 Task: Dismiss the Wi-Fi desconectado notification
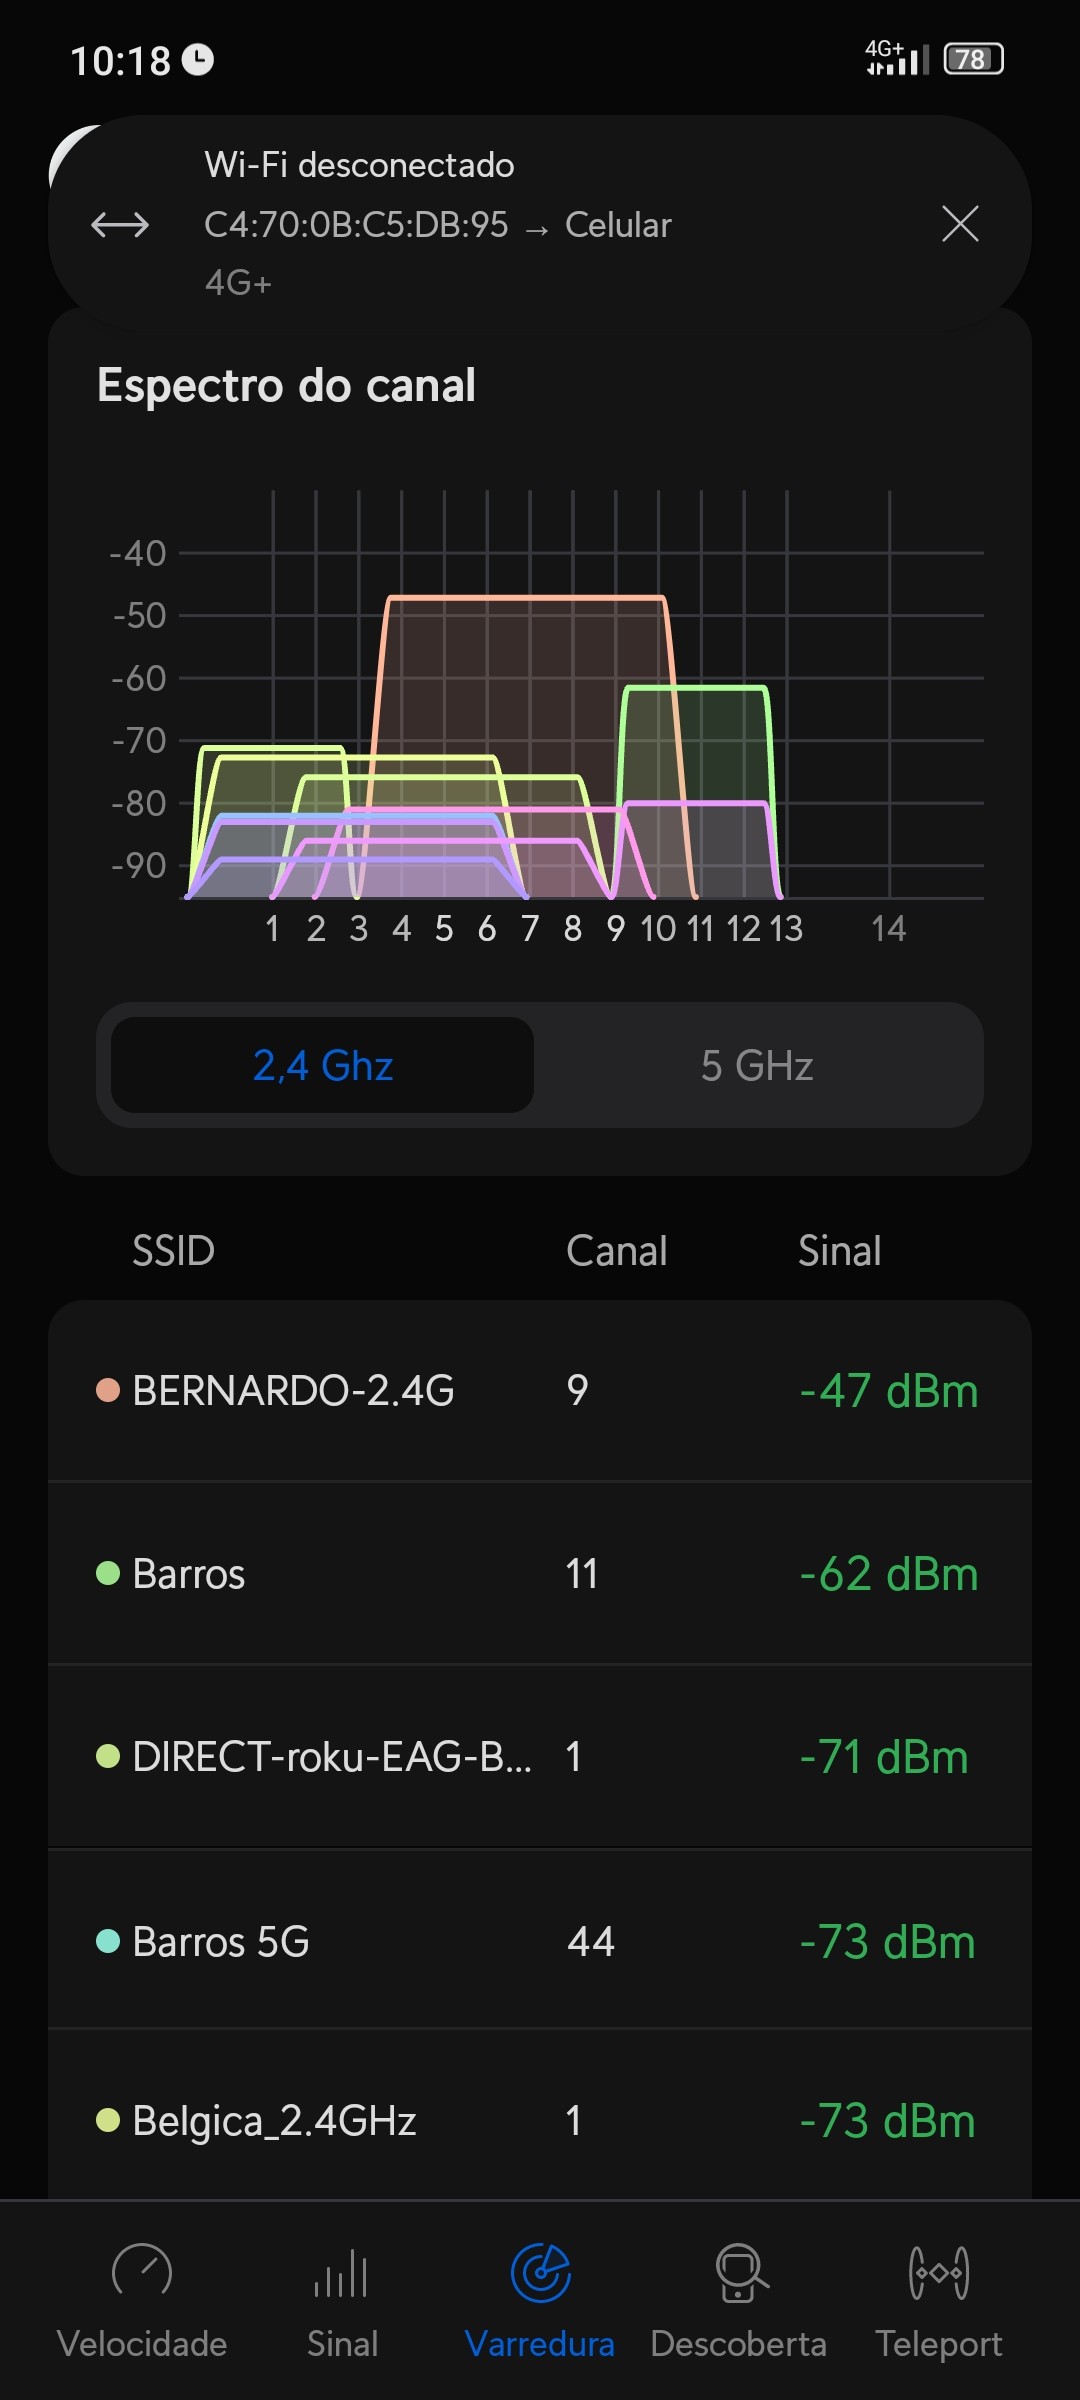click(x=960, y=224)
